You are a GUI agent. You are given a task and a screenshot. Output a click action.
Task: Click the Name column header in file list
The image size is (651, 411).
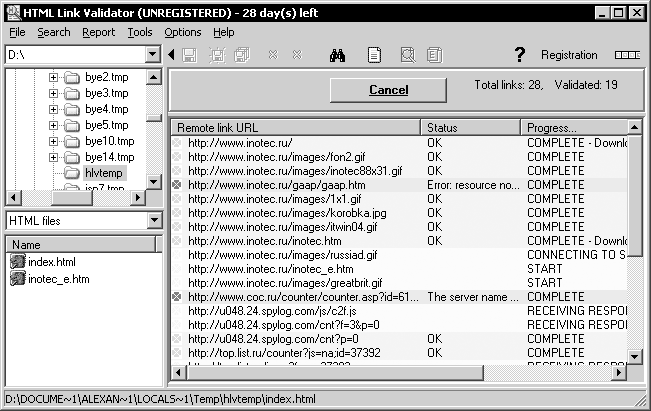click(81, 245)
